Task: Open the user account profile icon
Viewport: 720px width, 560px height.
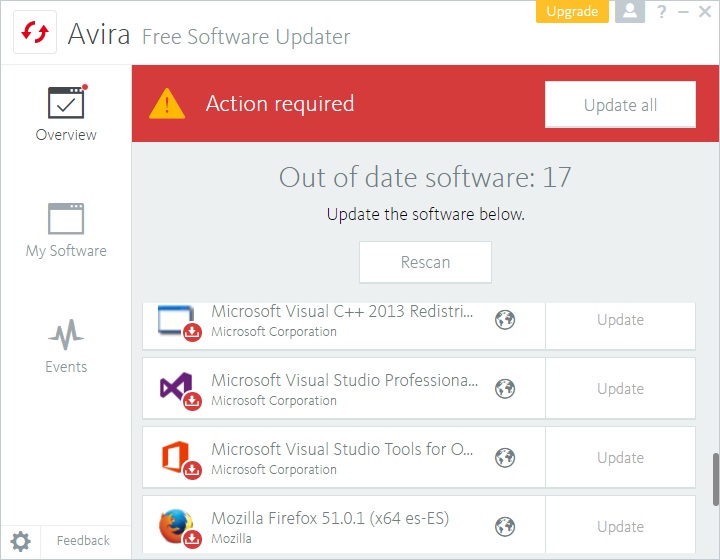Action: coord(630,11)
